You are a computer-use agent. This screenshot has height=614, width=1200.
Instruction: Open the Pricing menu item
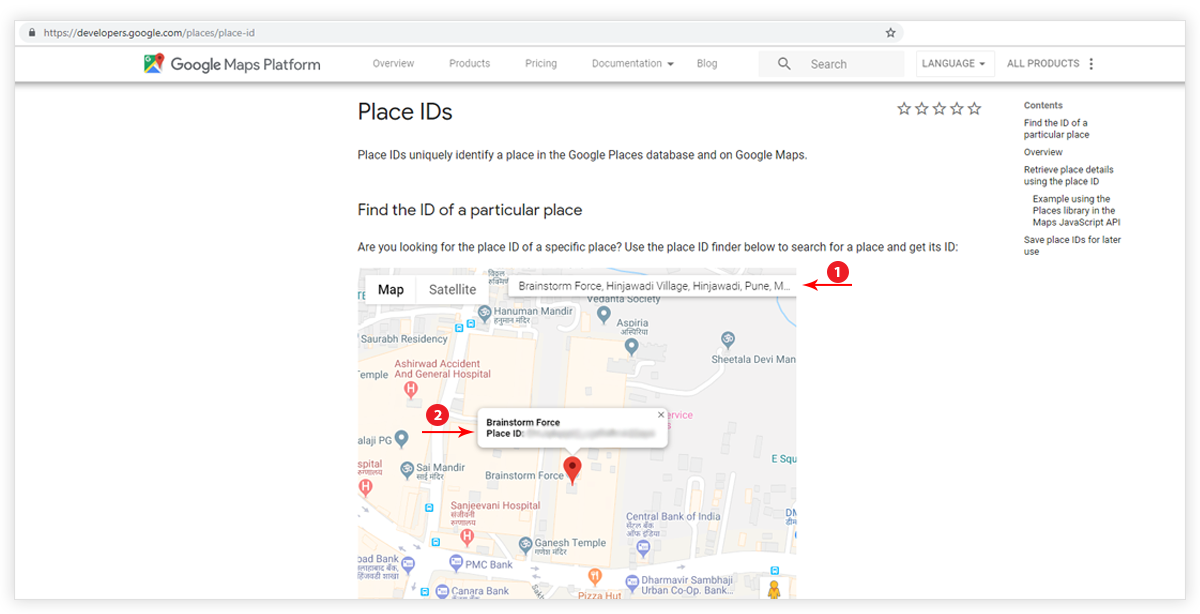541,64
